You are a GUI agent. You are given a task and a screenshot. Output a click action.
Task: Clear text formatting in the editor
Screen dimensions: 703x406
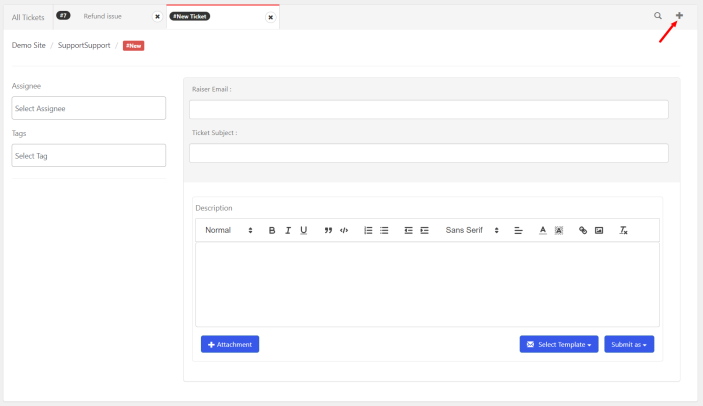point(623,231)
